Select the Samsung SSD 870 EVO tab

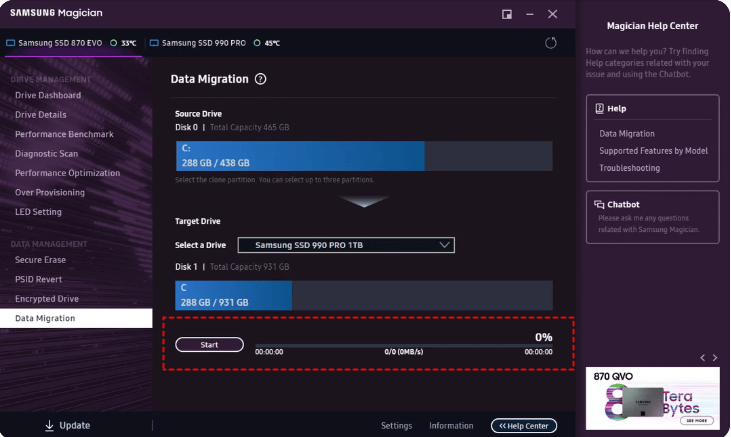click(73, 43)
